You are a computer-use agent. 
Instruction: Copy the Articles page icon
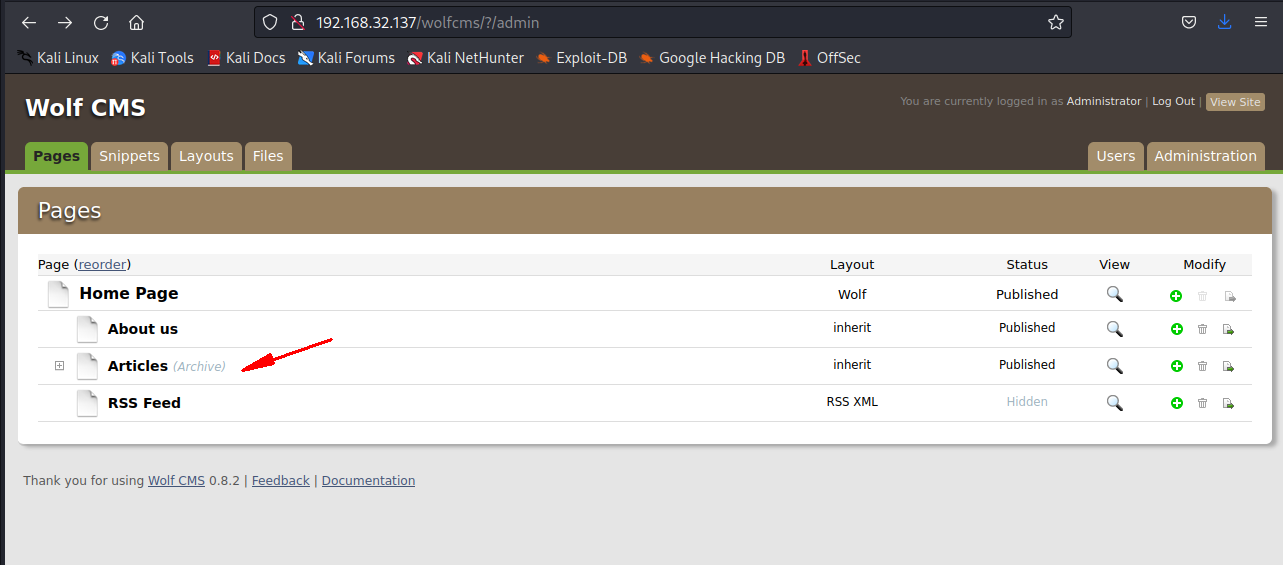click(1229, 366)
